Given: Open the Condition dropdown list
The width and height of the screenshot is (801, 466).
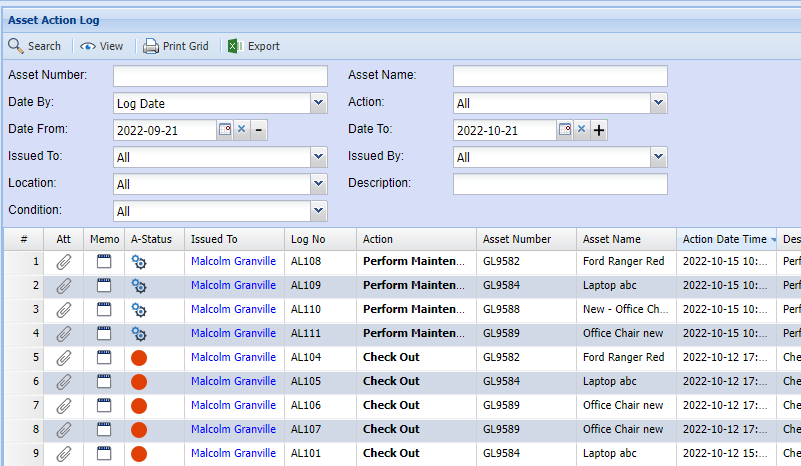Looking at the screenshot, I should click(318, 211).
